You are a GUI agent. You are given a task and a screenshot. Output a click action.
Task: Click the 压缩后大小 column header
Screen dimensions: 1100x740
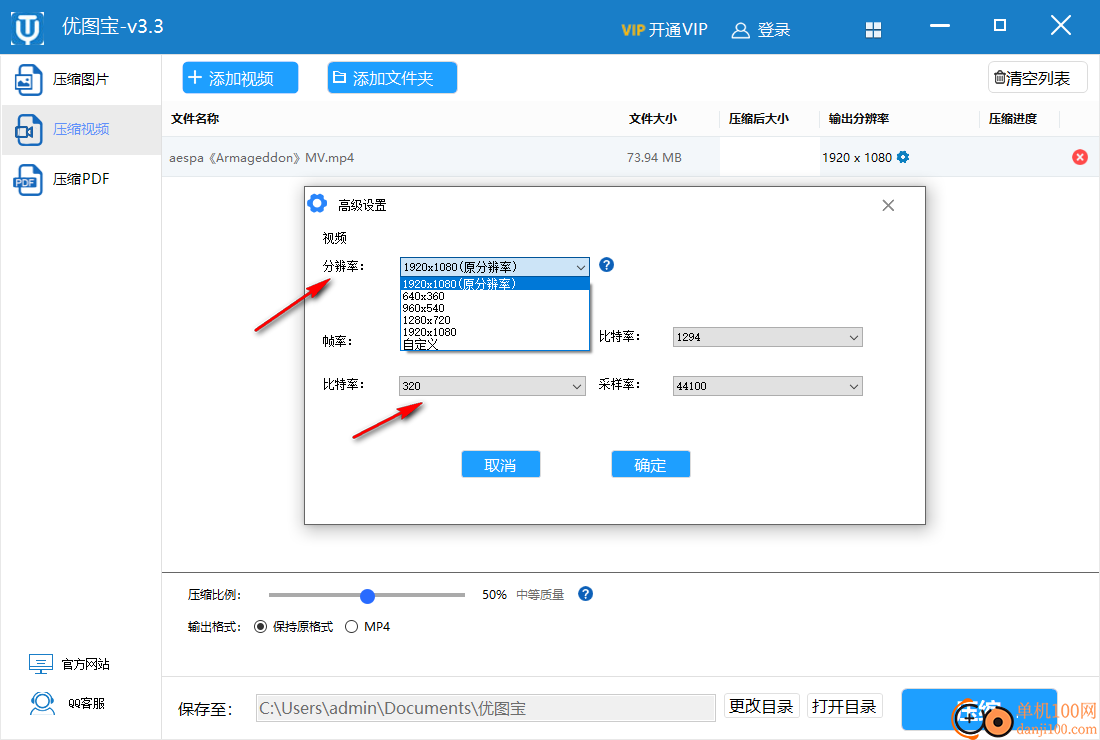tap(758, 119)
